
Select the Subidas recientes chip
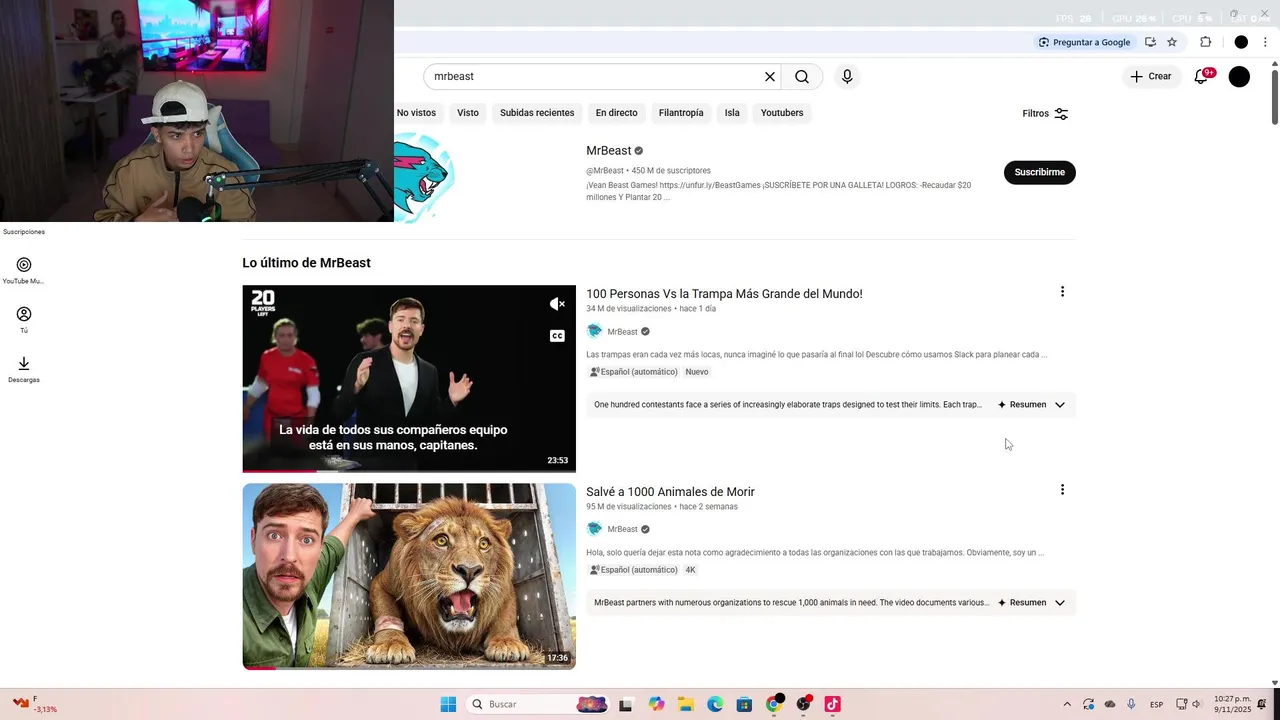[x=537, y=113]
